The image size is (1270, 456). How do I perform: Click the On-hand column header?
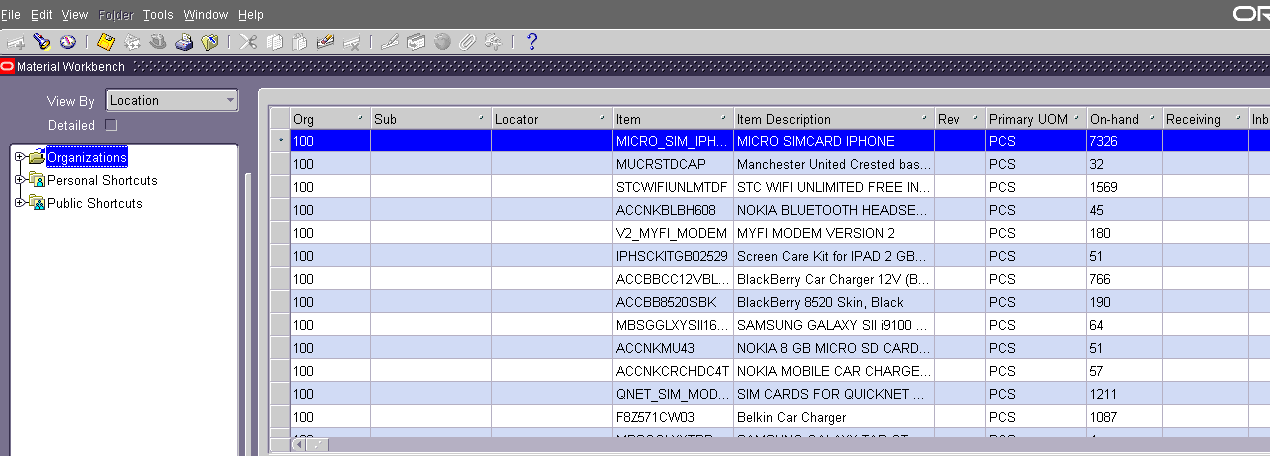(1123, 119)
